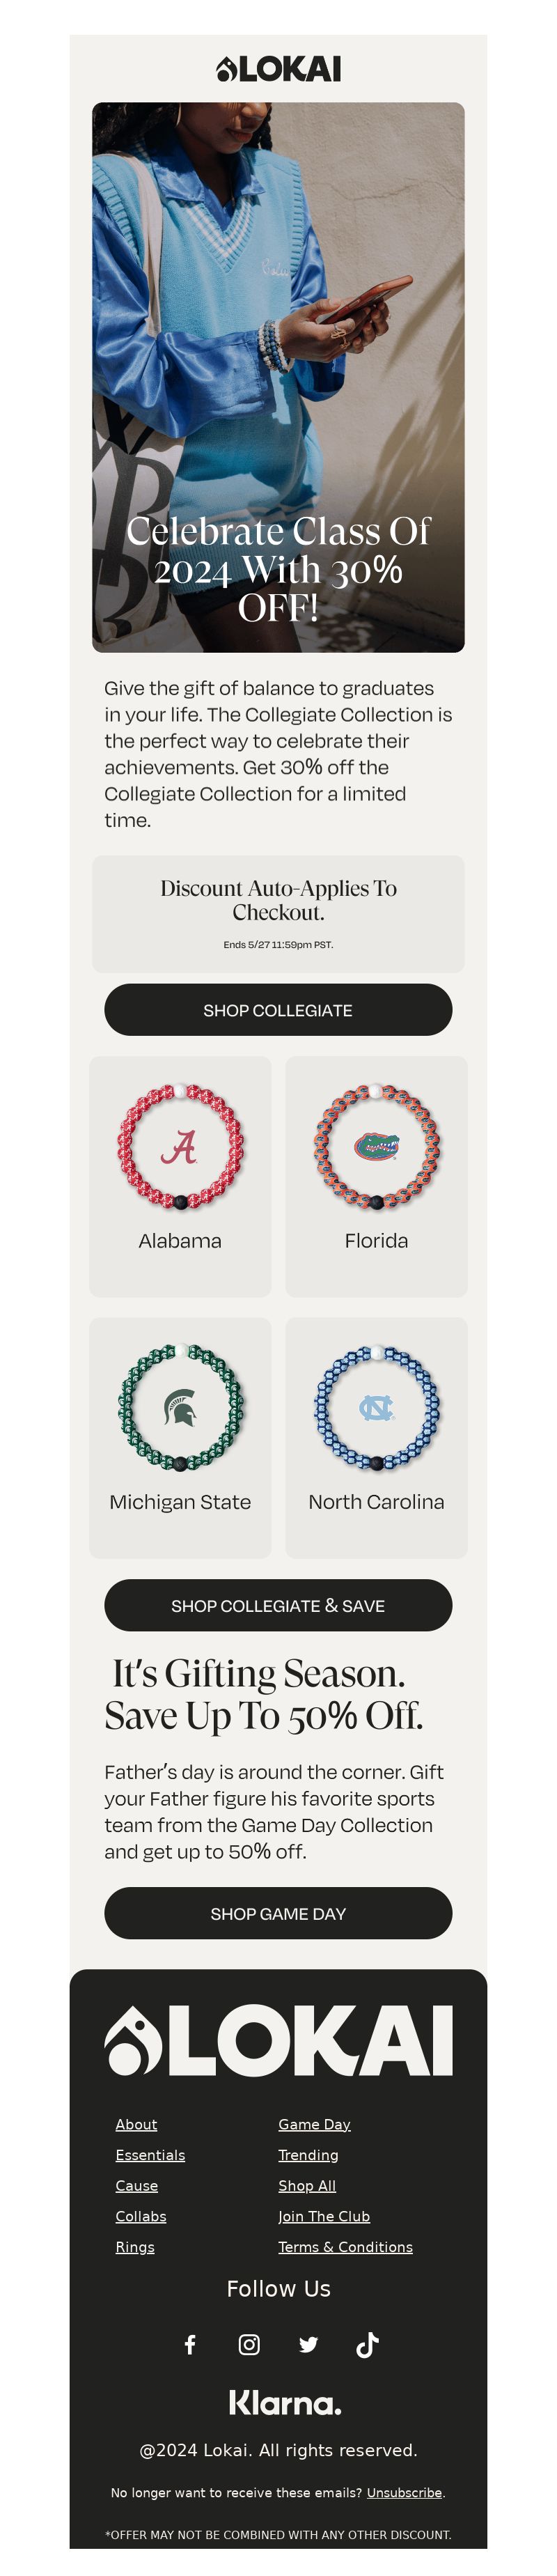Follow the About footer link
The height and width of the screenshot is (2576, 557).
pyautogui.click(x=136, y=2124)
